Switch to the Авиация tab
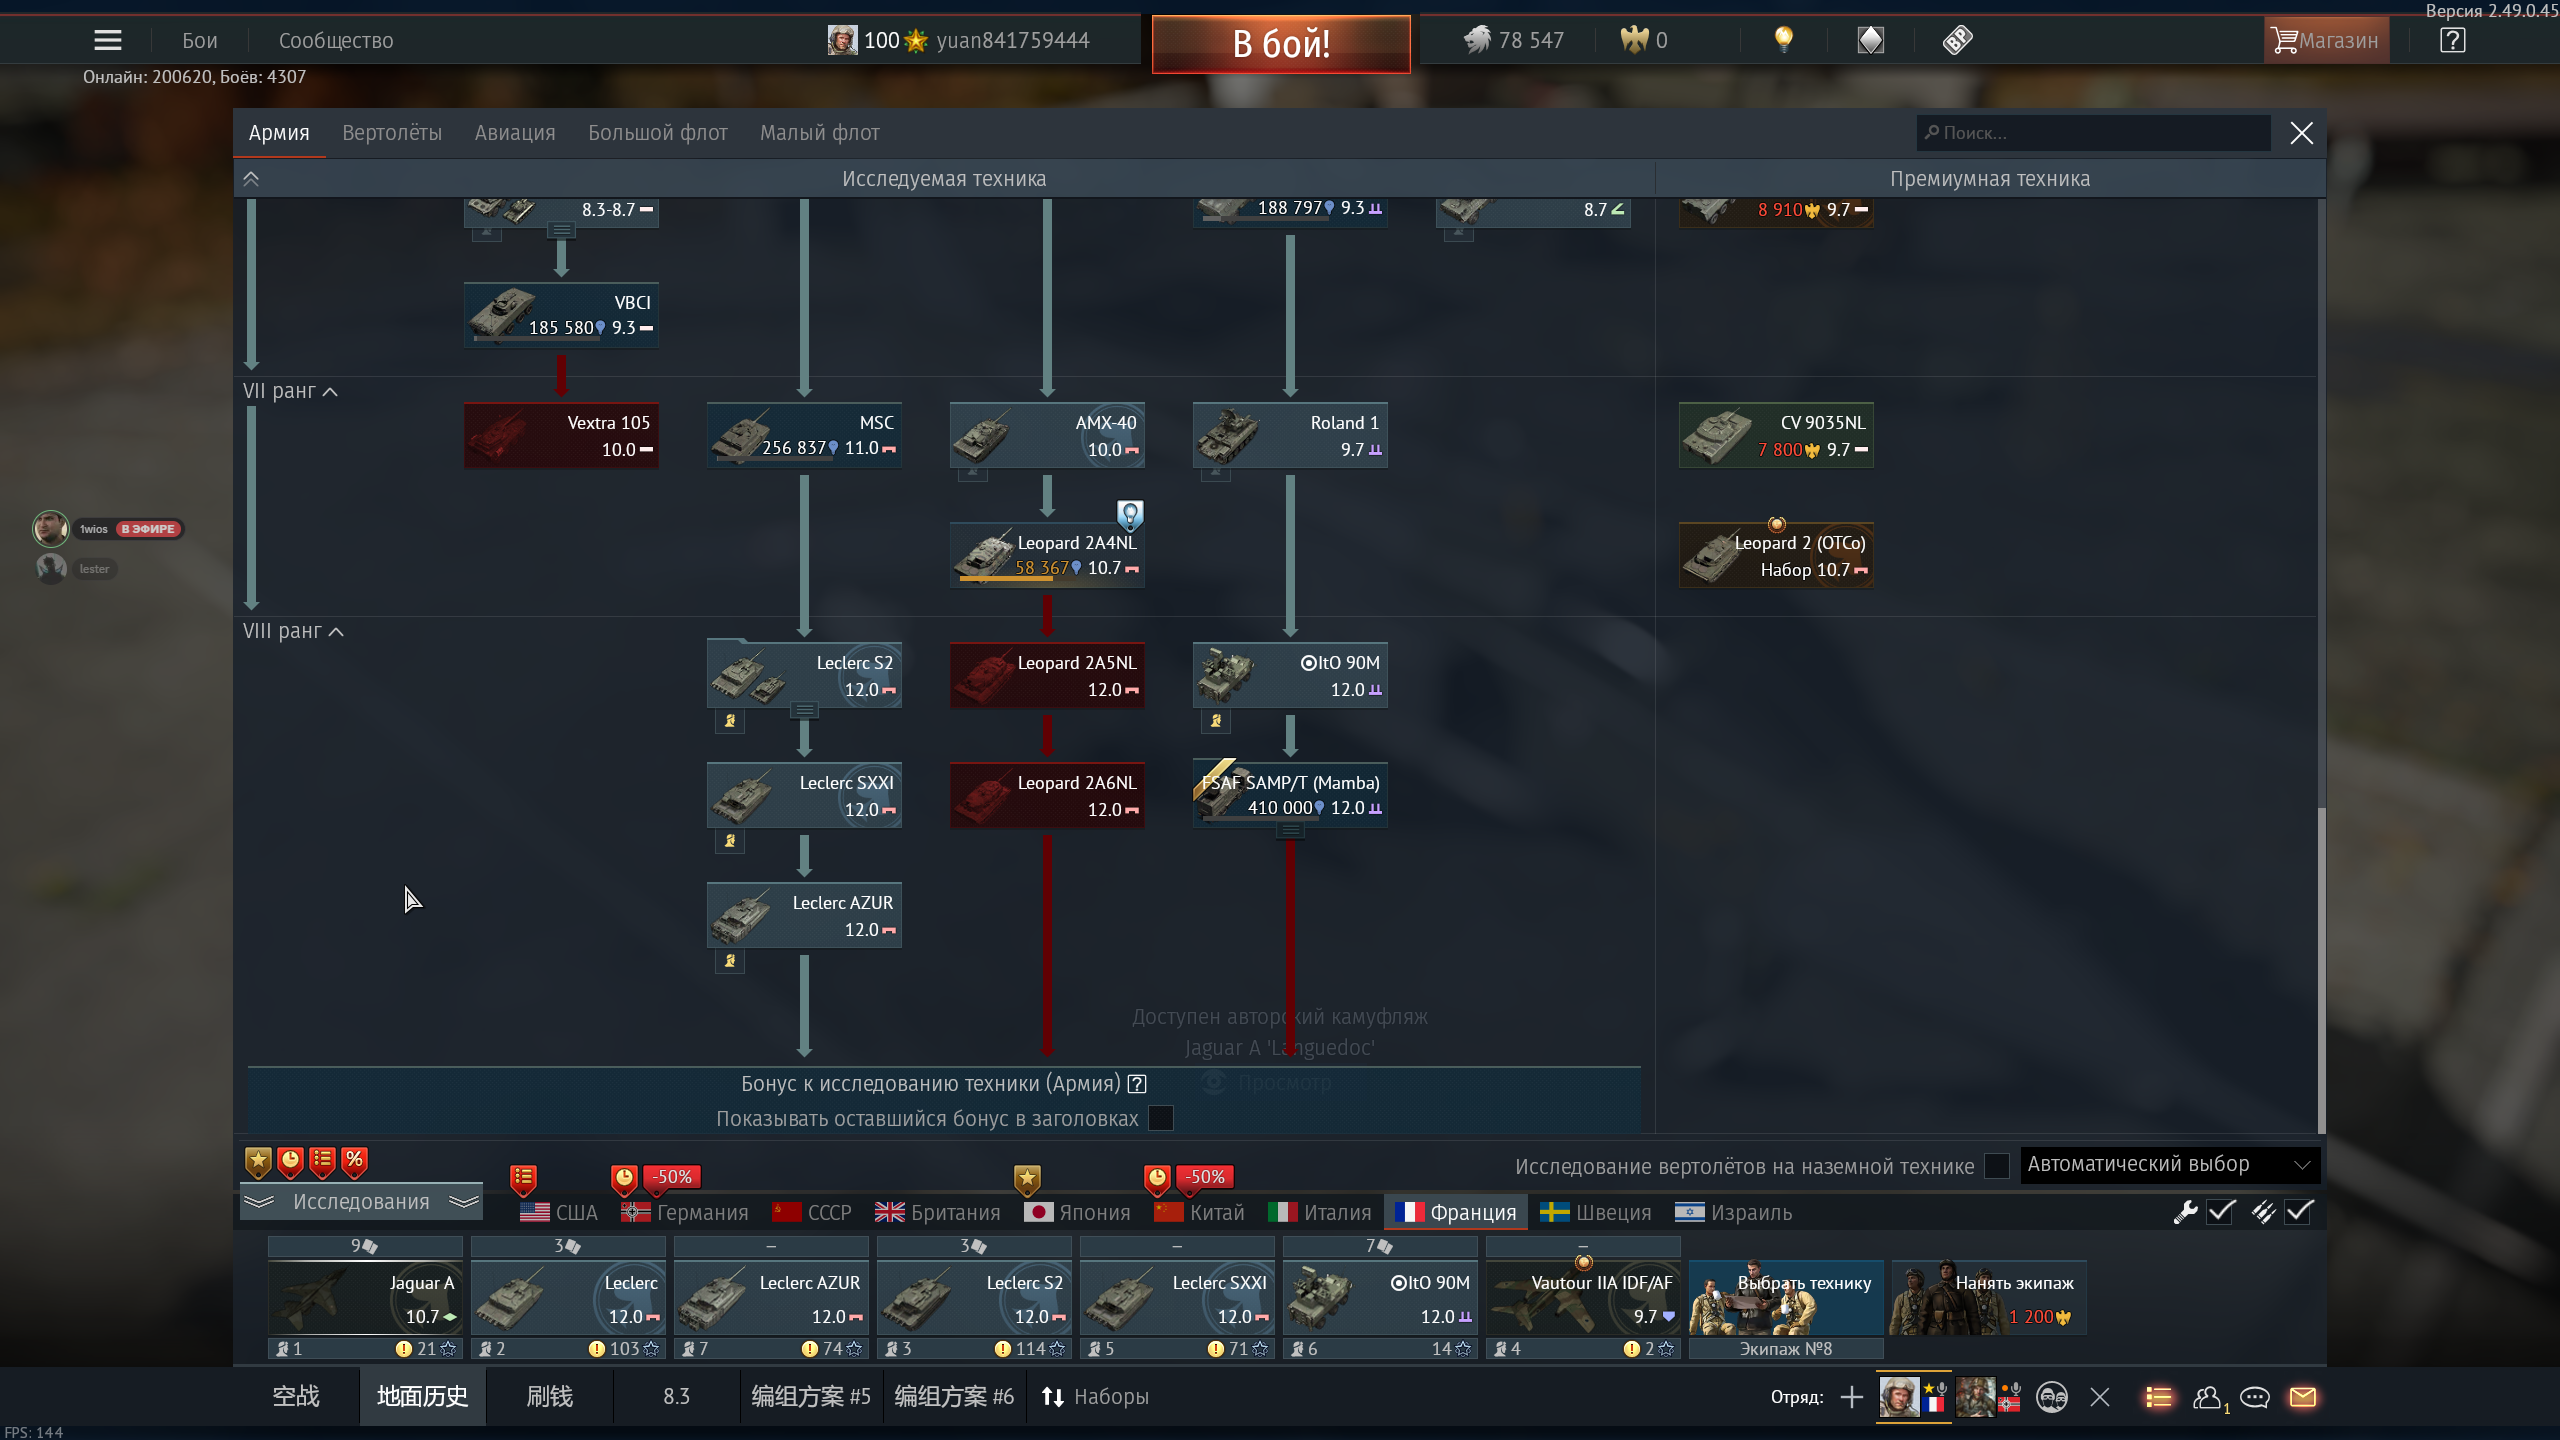Screen dimensions: 2560x1440 pos(514,133)
